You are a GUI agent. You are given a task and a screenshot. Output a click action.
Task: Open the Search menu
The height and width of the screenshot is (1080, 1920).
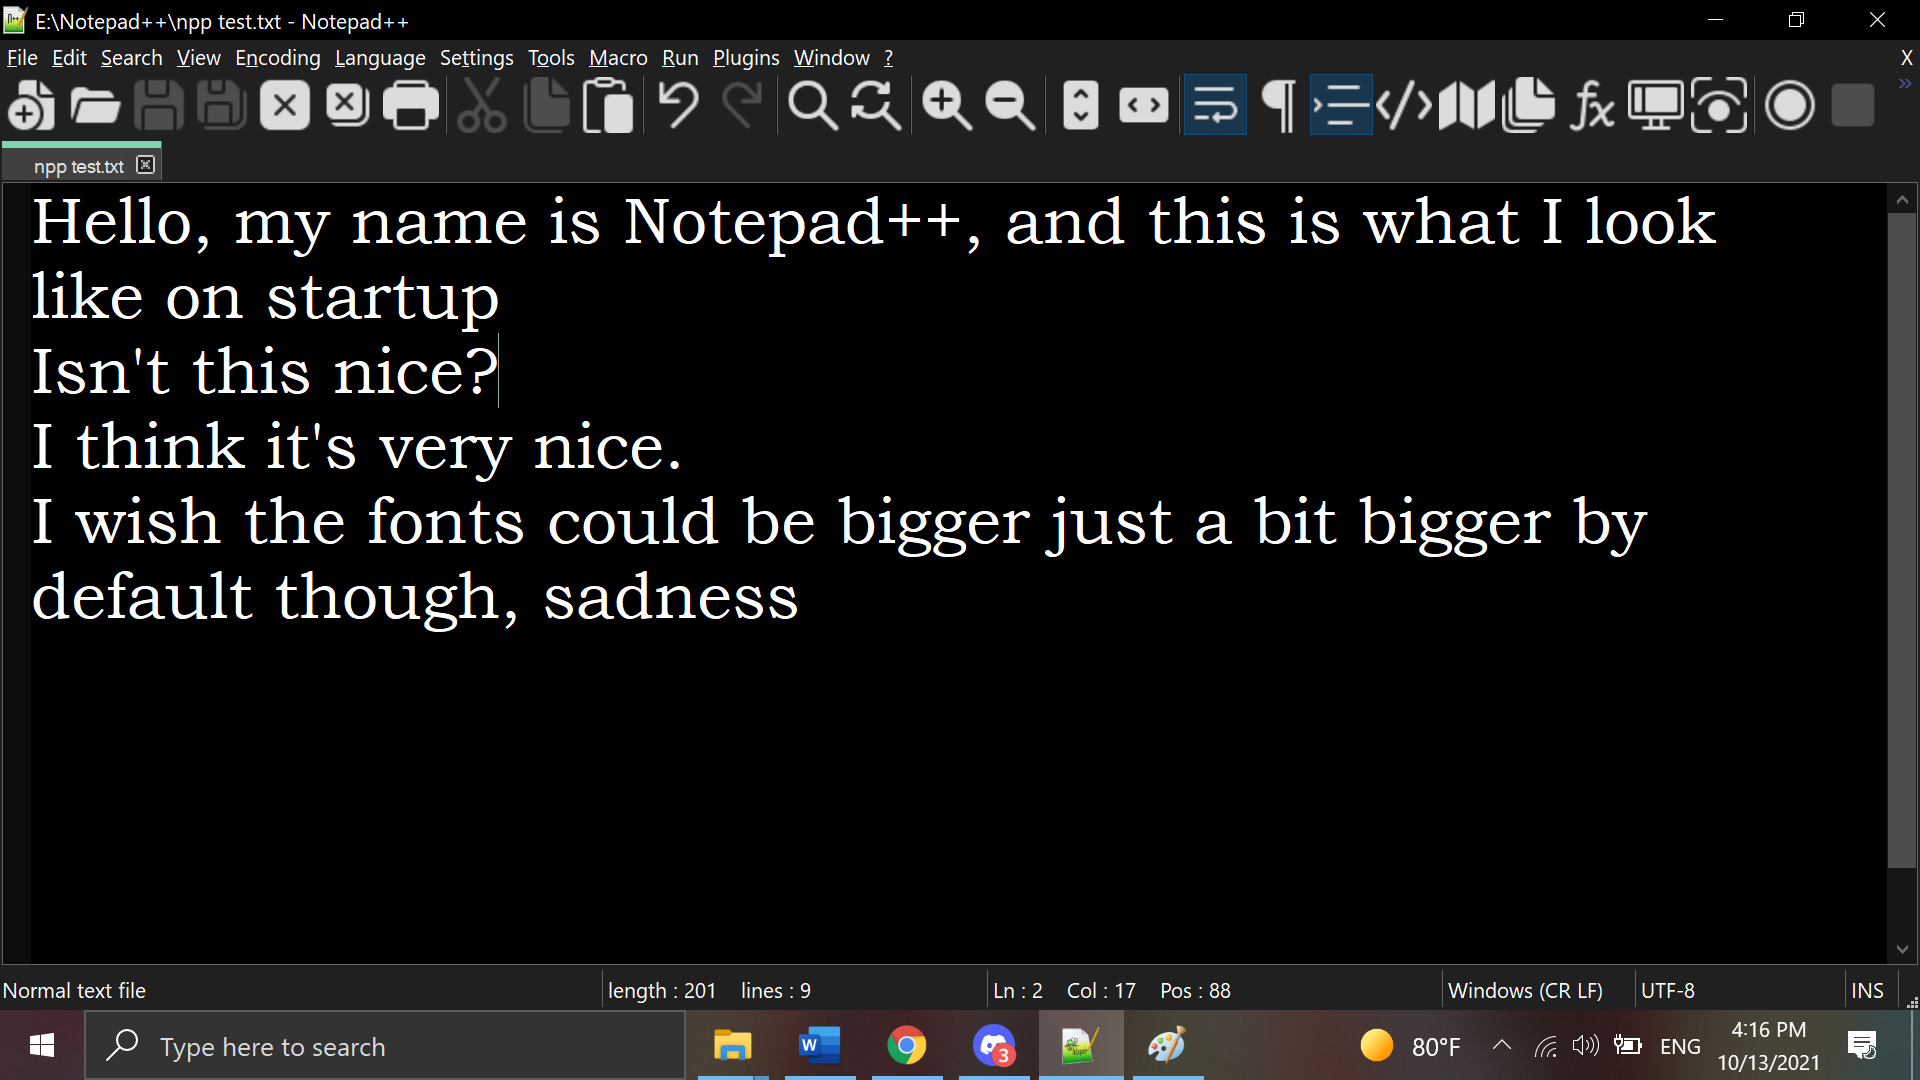coord(131,58)
